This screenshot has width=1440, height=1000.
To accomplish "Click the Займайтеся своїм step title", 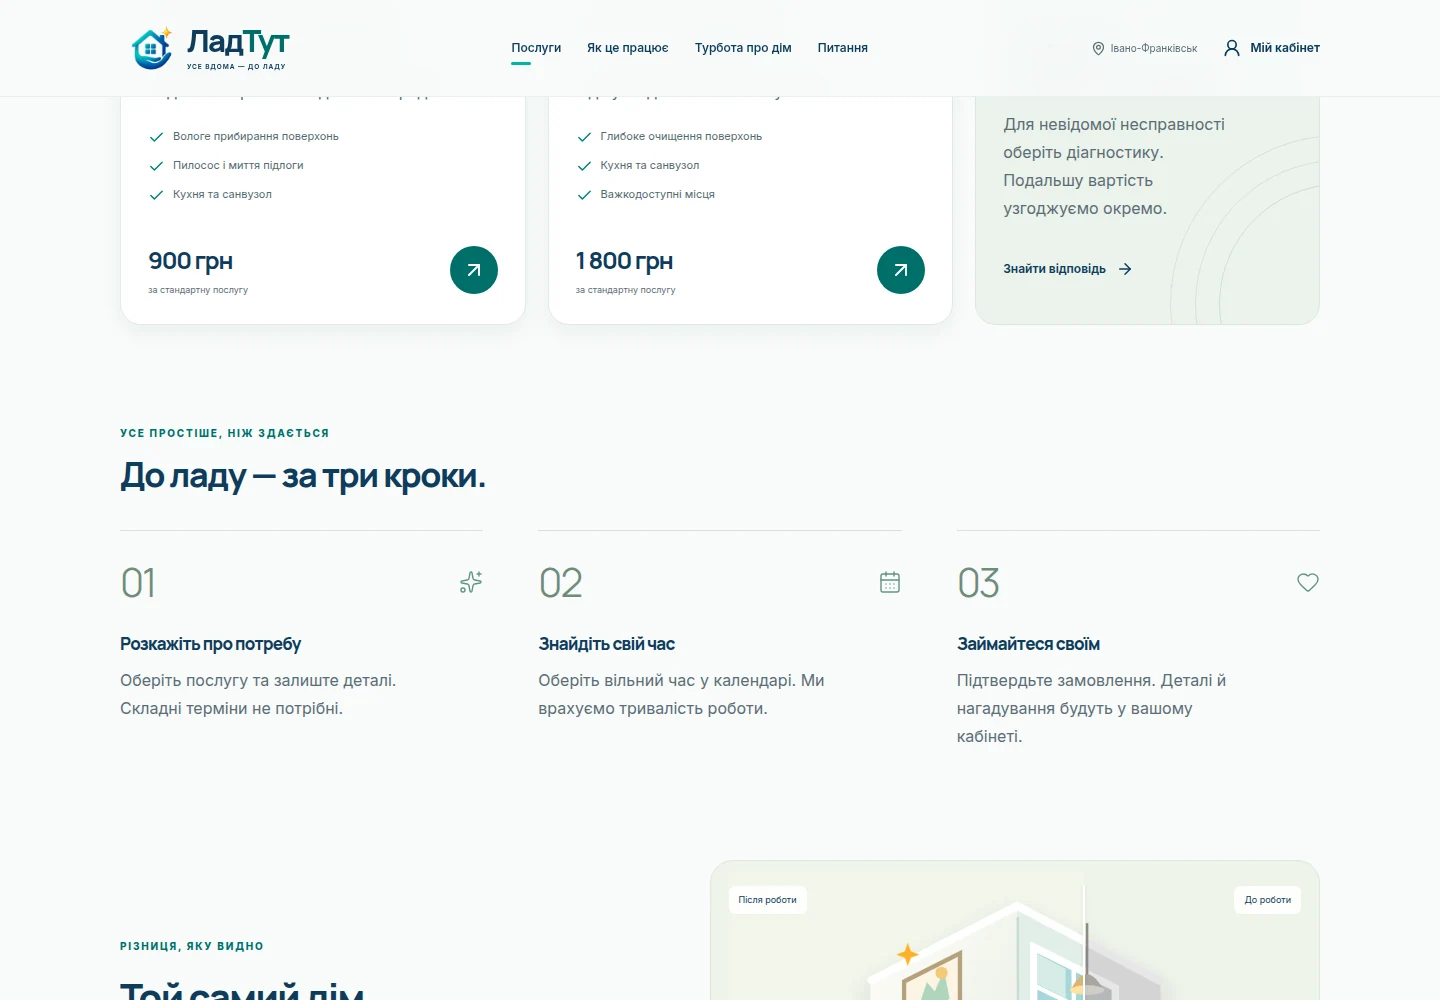I will (x=1028, y=644).
